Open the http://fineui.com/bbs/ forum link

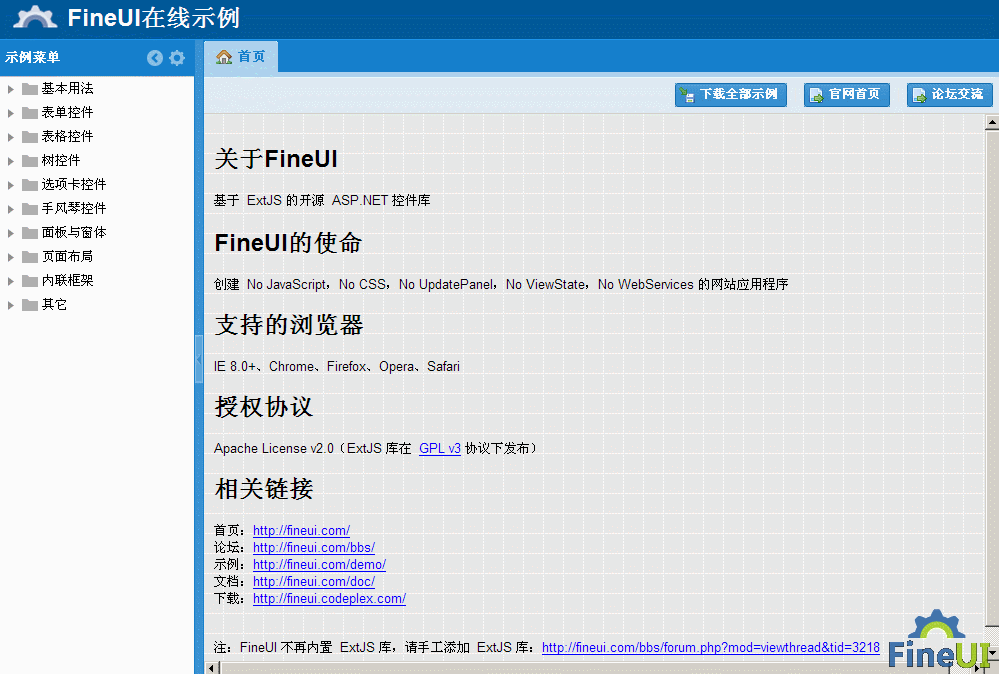[x=314, y=547]
